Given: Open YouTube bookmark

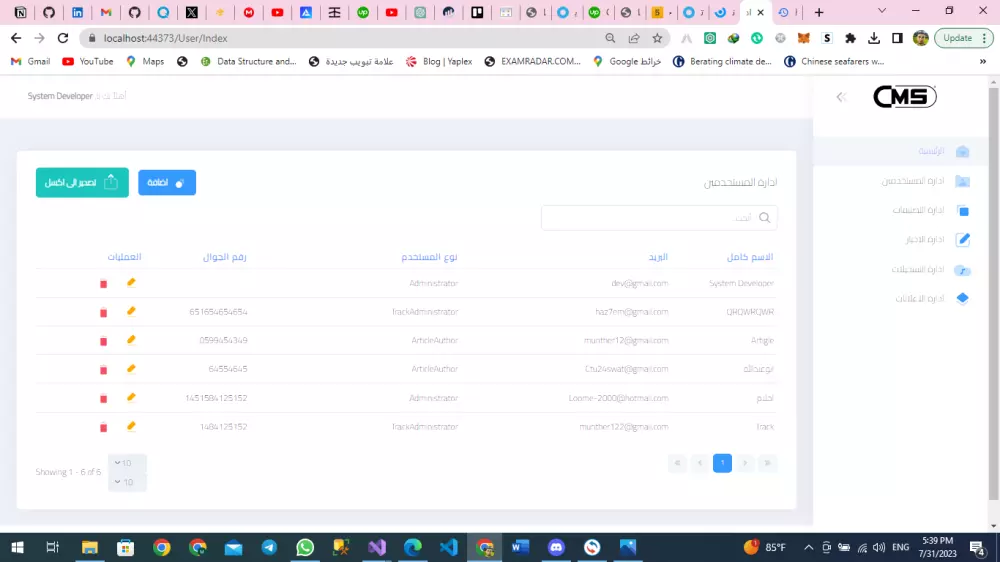Looking at the screenshot, I should pyautogui.click(x=88, y=62).
